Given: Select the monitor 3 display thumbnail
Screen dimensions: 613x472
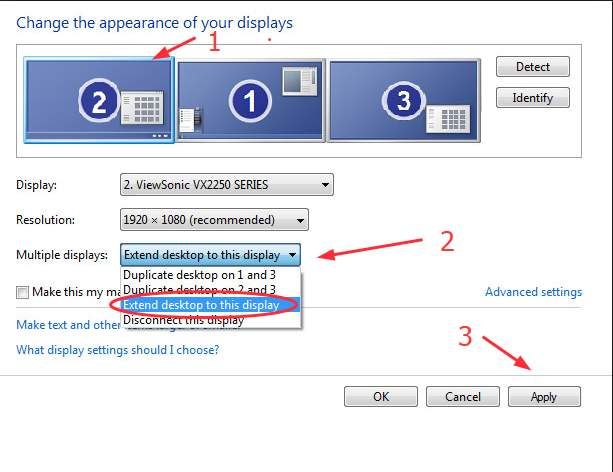Looking at the screenshot, I should [402, 99].
